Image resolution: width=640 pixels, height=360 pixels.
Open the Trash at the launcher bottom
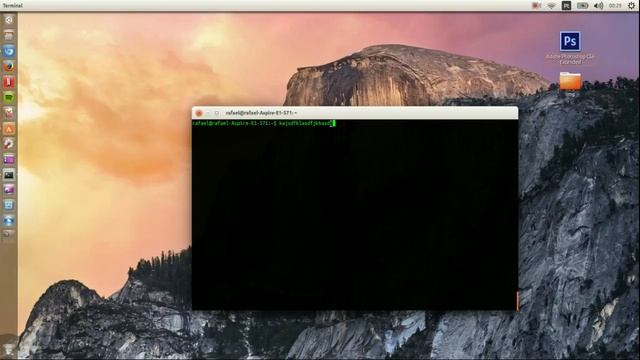[9, 348]
